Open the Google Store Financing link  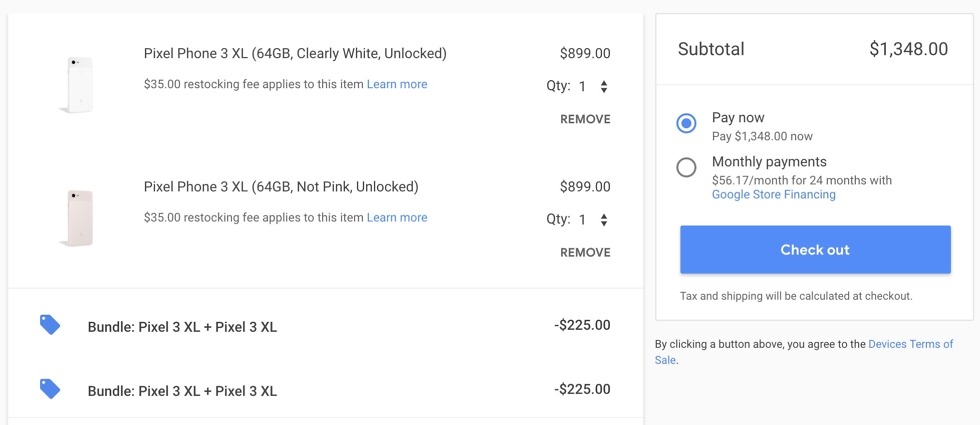(x=773, y=195)
